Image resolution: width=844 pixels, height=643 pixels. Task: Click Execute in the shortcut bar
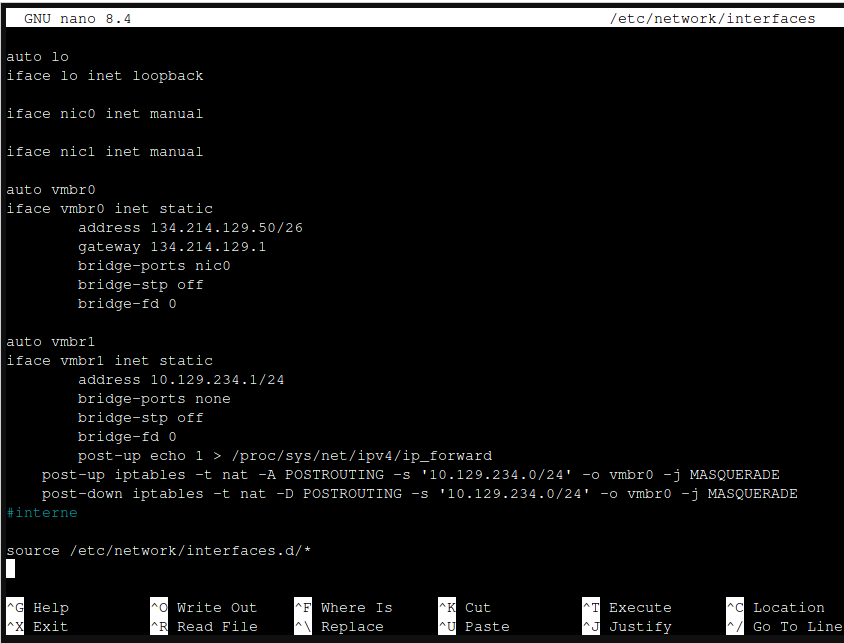click(x=639, y=607)
